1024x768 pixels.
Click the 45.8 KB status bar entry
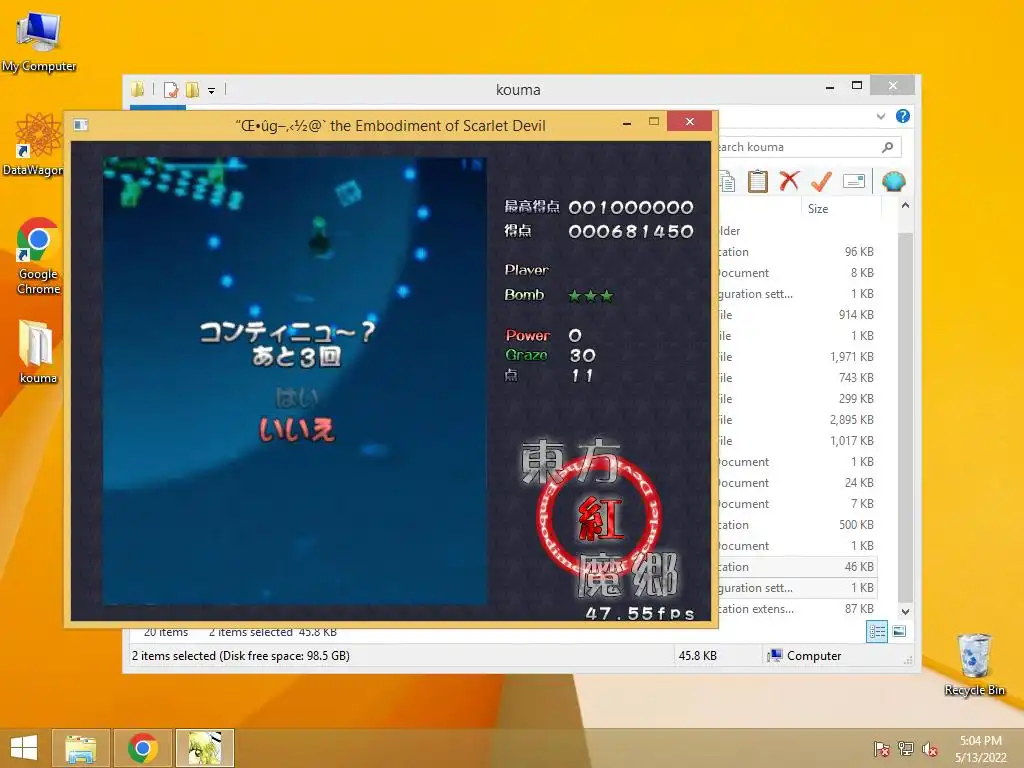697,656
